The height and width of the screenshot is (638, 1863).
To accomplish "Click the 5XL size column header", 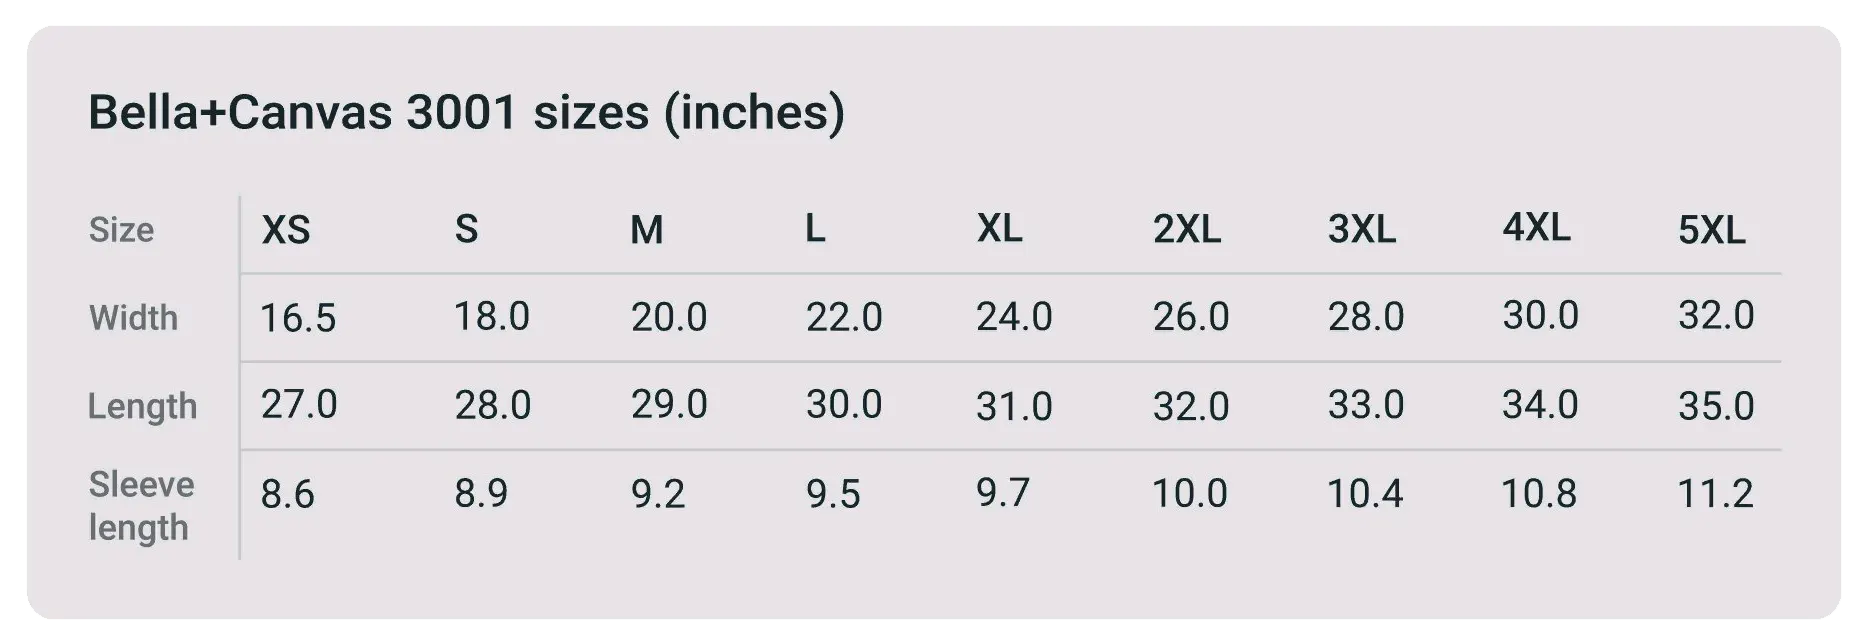I will click(x=1711, y=231).
